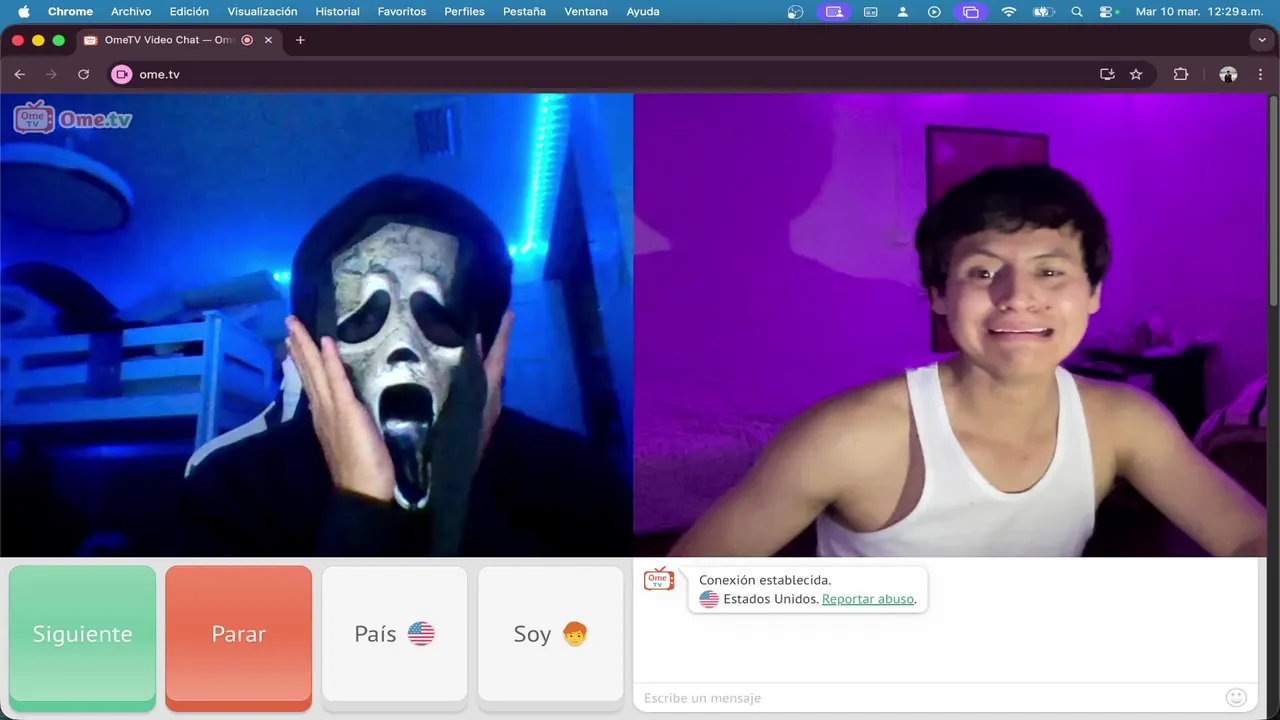Image resolution: width=1280 pixels, height=720 pixels.
Task: Click the Estados Unidos text
Action: tap(771, 599)
